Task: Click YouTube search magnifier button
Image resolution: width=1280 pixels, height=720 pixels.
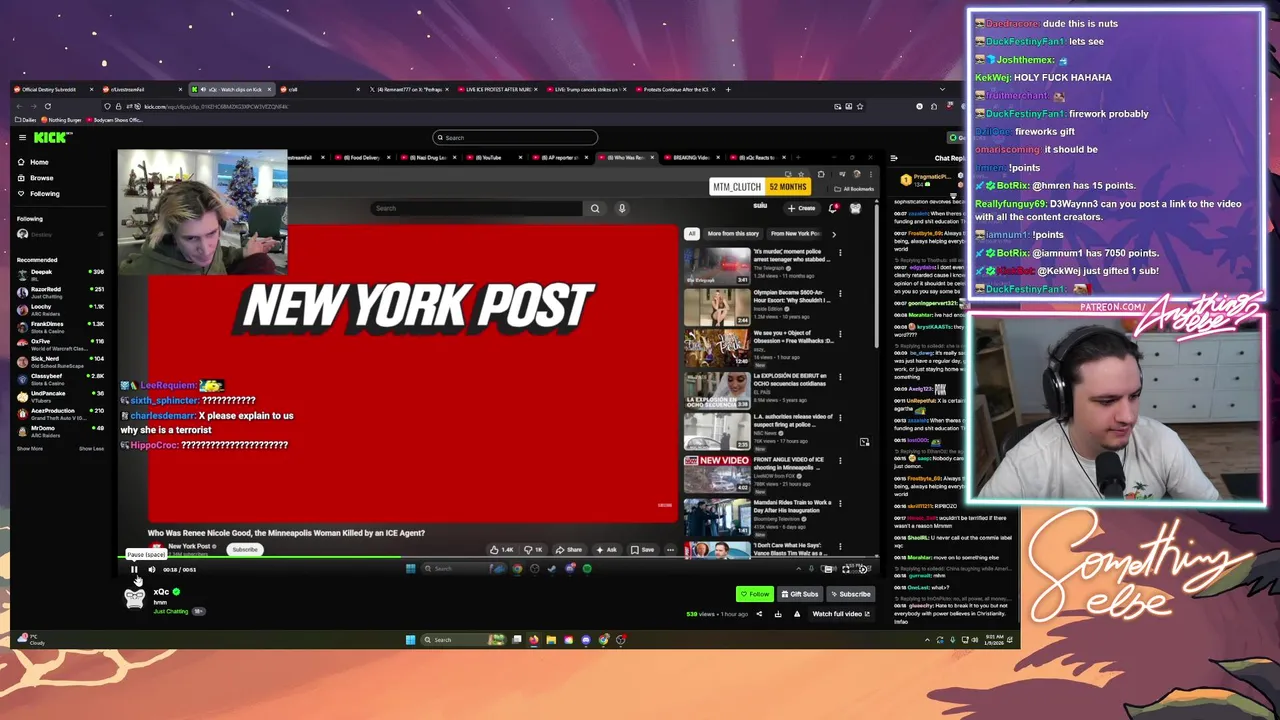Action: pos(595,208)
